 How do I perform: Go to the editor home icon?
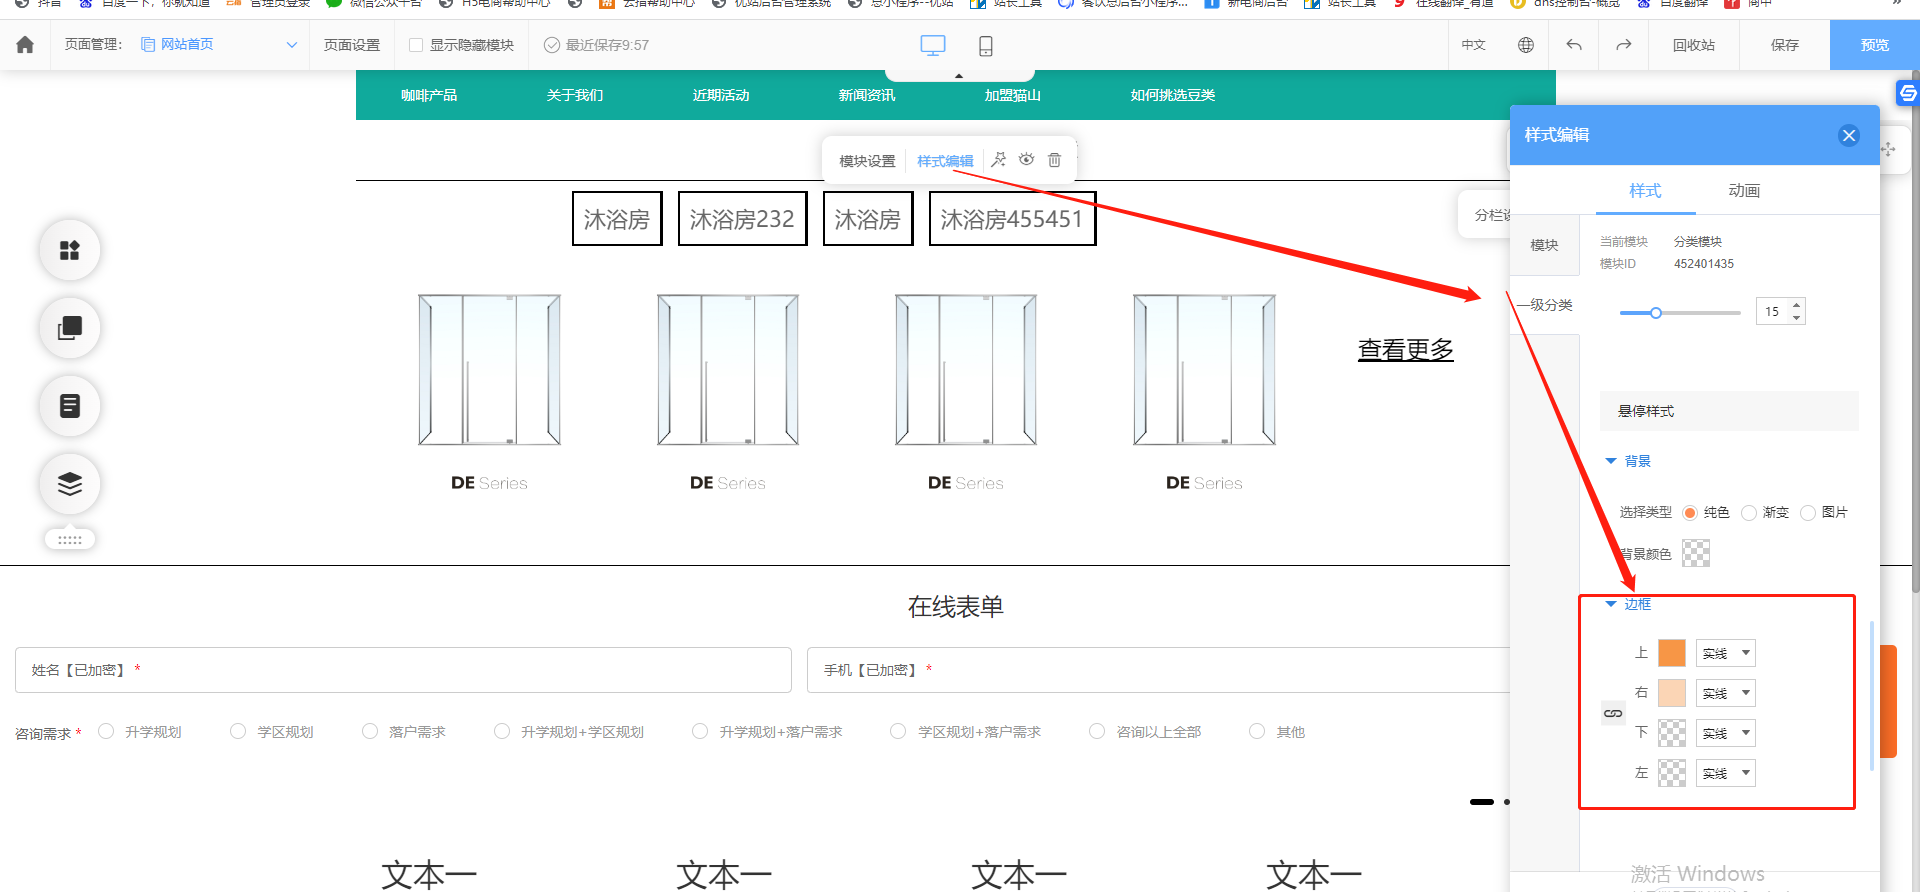(x=25, y=45)
